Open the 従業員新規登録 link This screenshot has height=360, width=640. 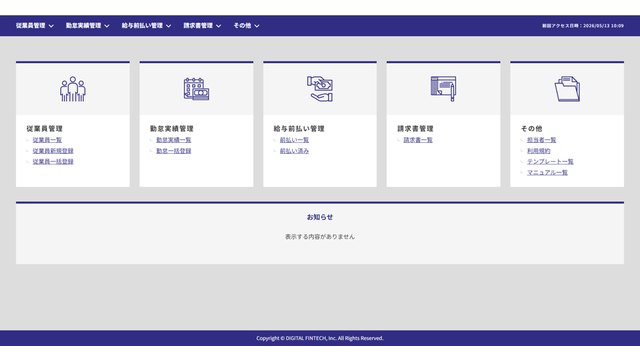point(53,151)
